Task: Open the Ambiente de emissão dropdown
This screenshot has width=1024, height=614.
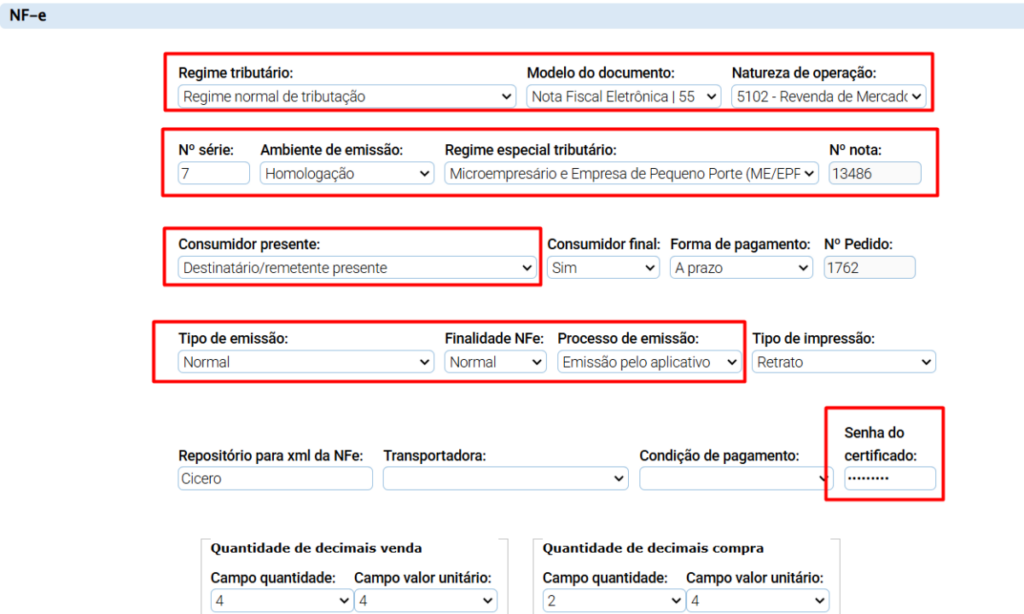Action: click(x=347, y=173)
